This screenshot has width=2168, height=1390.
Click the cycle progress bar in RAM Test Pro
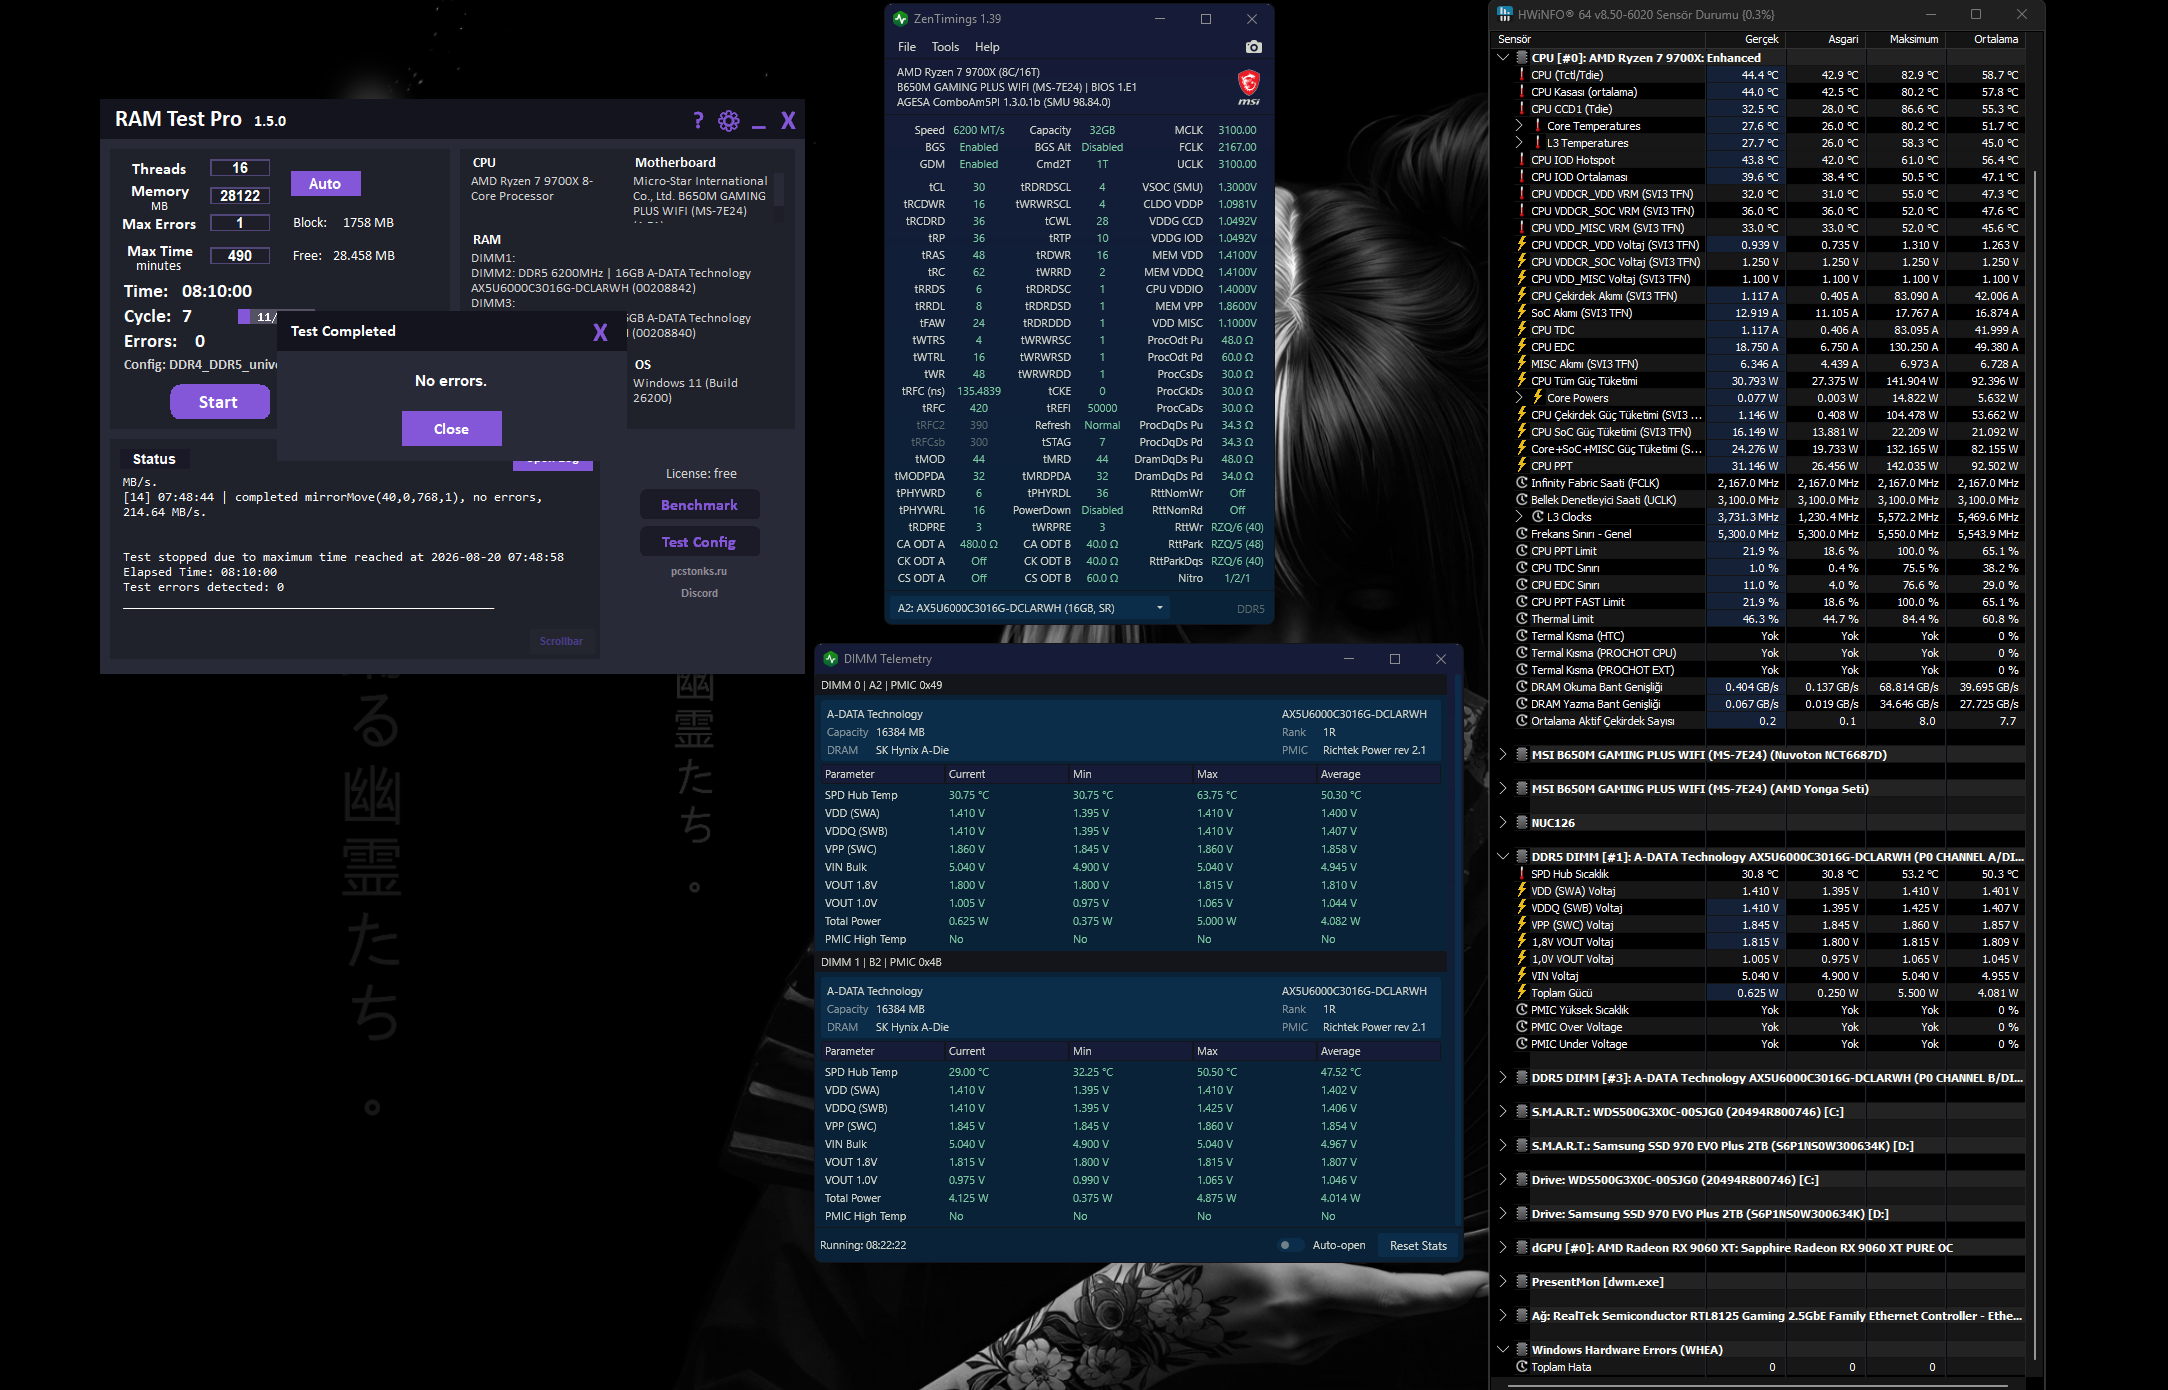tap(258, 317)
